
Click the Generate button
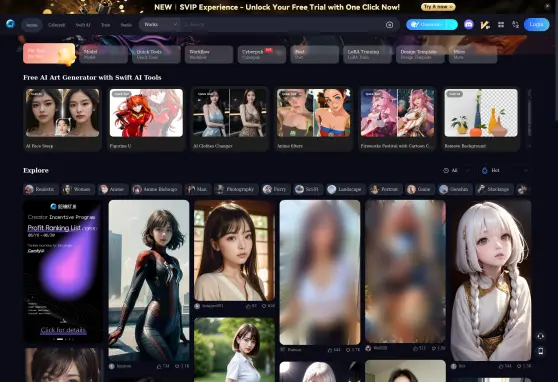(x=432, y=25)
